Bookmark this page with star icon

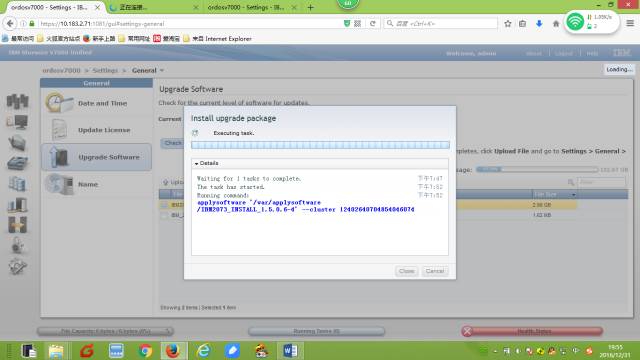[x=508, y=24]
